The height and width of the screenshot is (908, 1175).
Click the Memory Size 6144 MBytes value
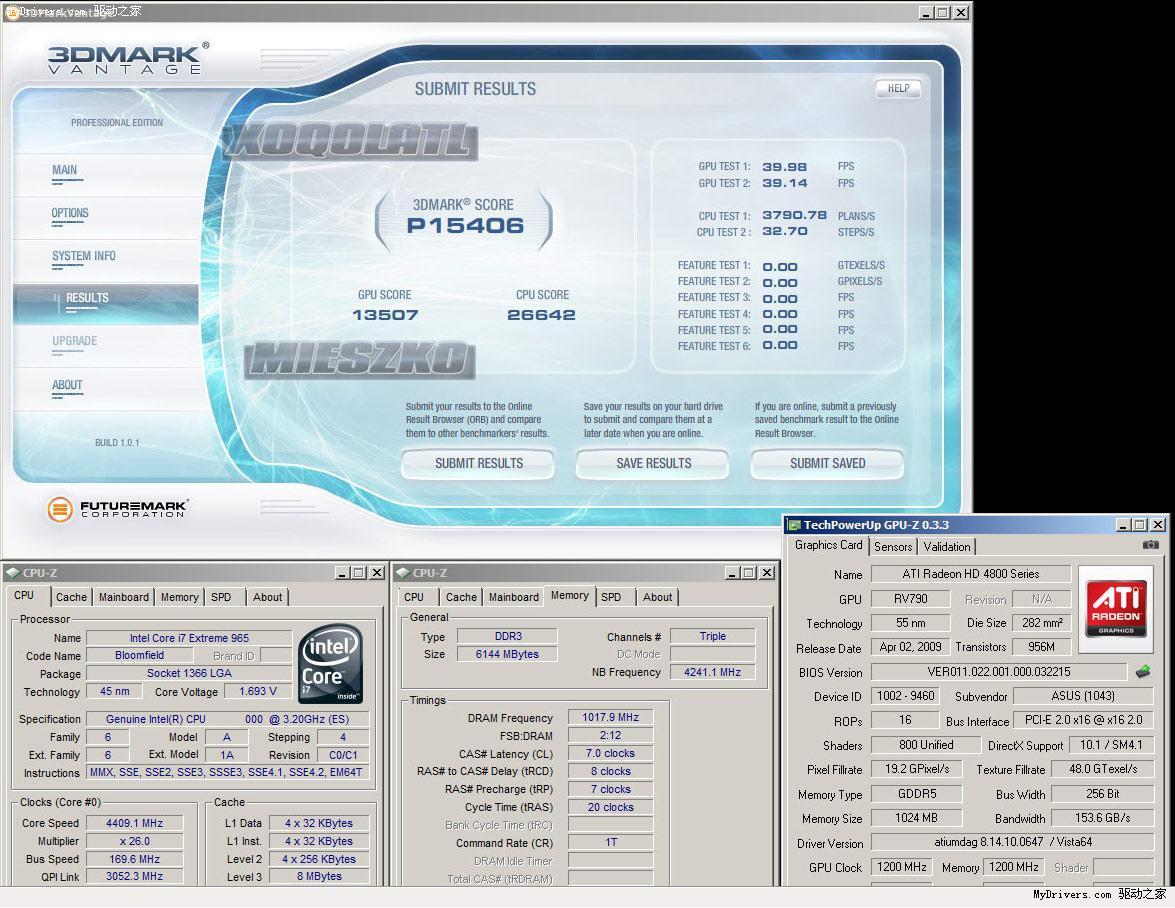click(x=507, y=654)
